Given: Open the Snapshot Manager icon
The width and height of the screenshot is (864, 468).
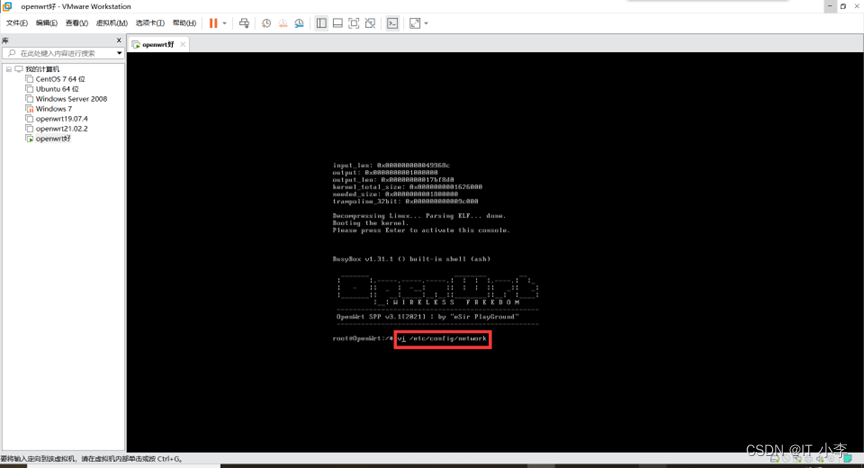Looking at the screenshot, I should pos(299,23).
